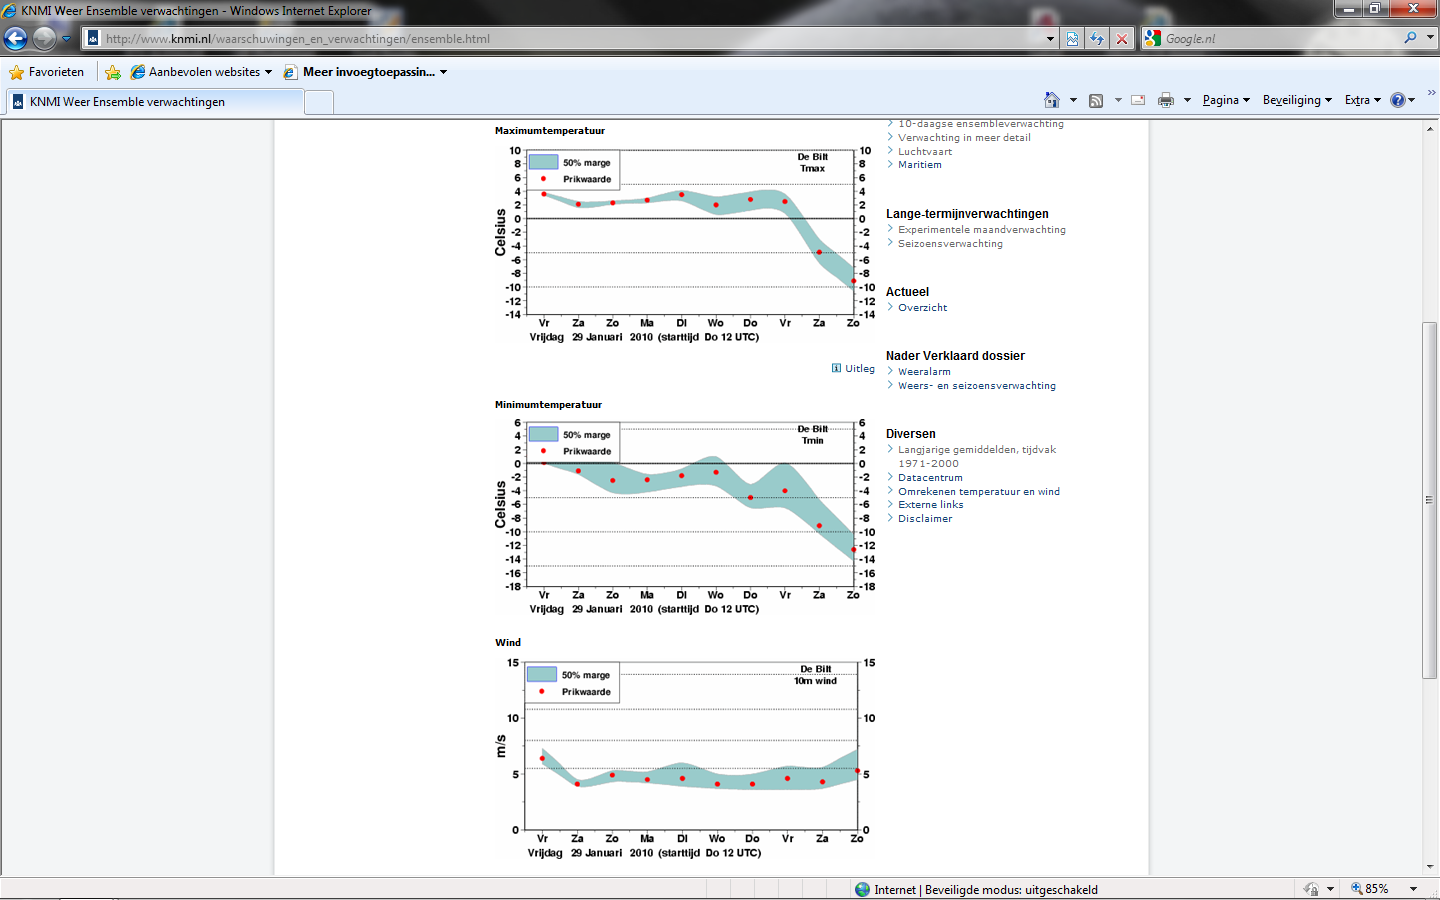Open the Beveiliging menu
1440x900 pixels.
[x=1296, y=100]
